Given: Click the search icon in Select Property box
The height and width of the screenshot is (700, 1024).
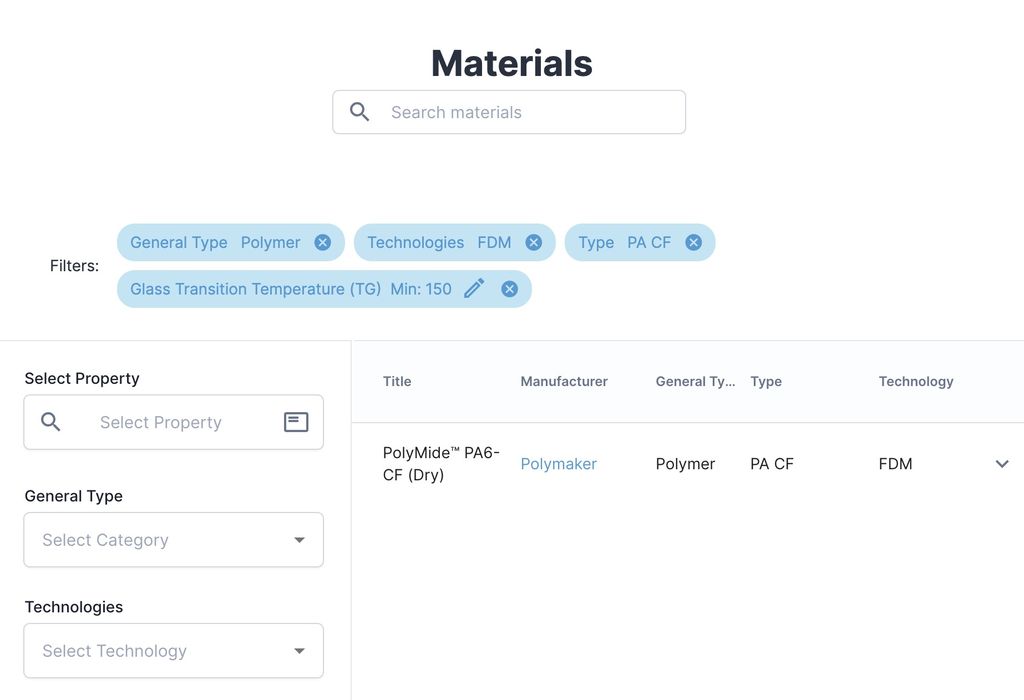Looking at the screenshot, I should point(51,422).
